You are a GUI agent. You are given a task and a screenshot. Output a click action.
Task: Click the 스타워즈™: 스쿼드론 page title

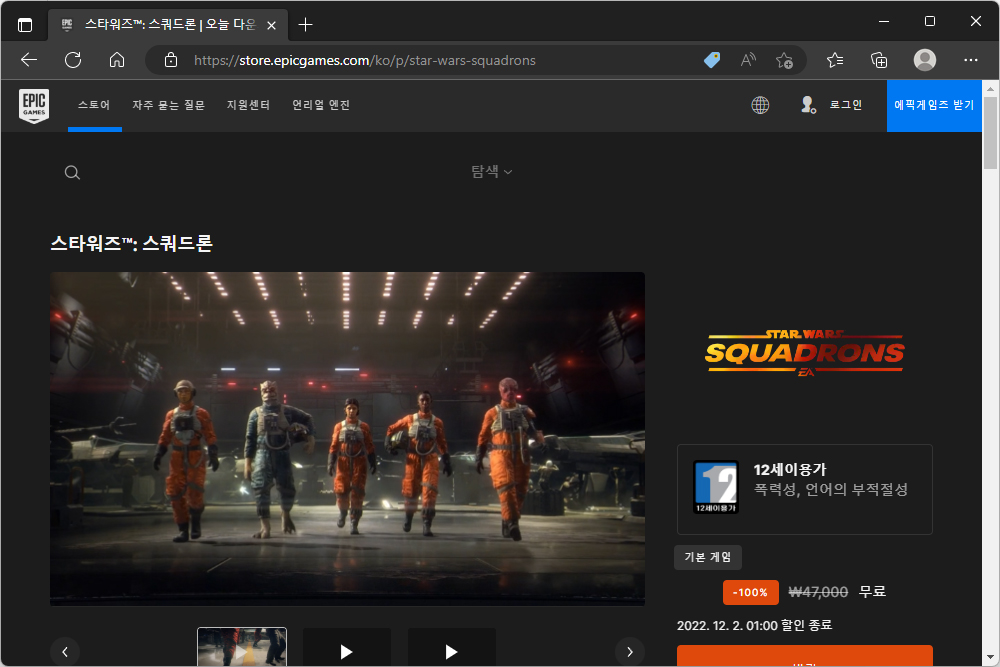pos(131,244)
